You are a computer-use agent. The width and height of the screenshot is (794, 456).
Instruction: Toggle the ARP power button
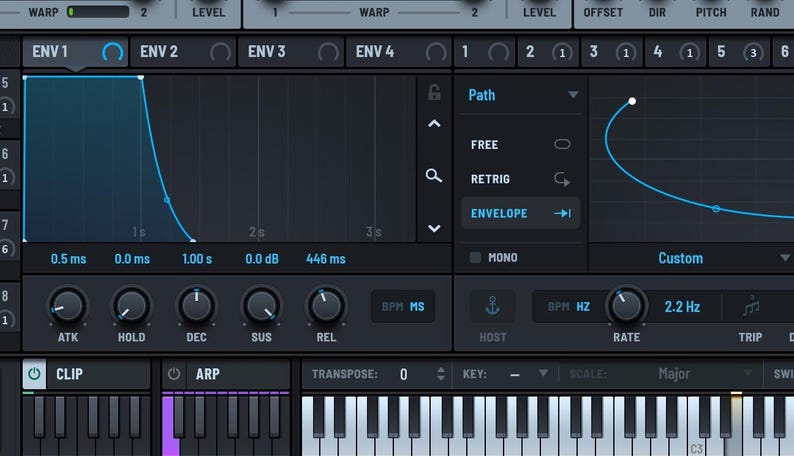tap(174, 374)
